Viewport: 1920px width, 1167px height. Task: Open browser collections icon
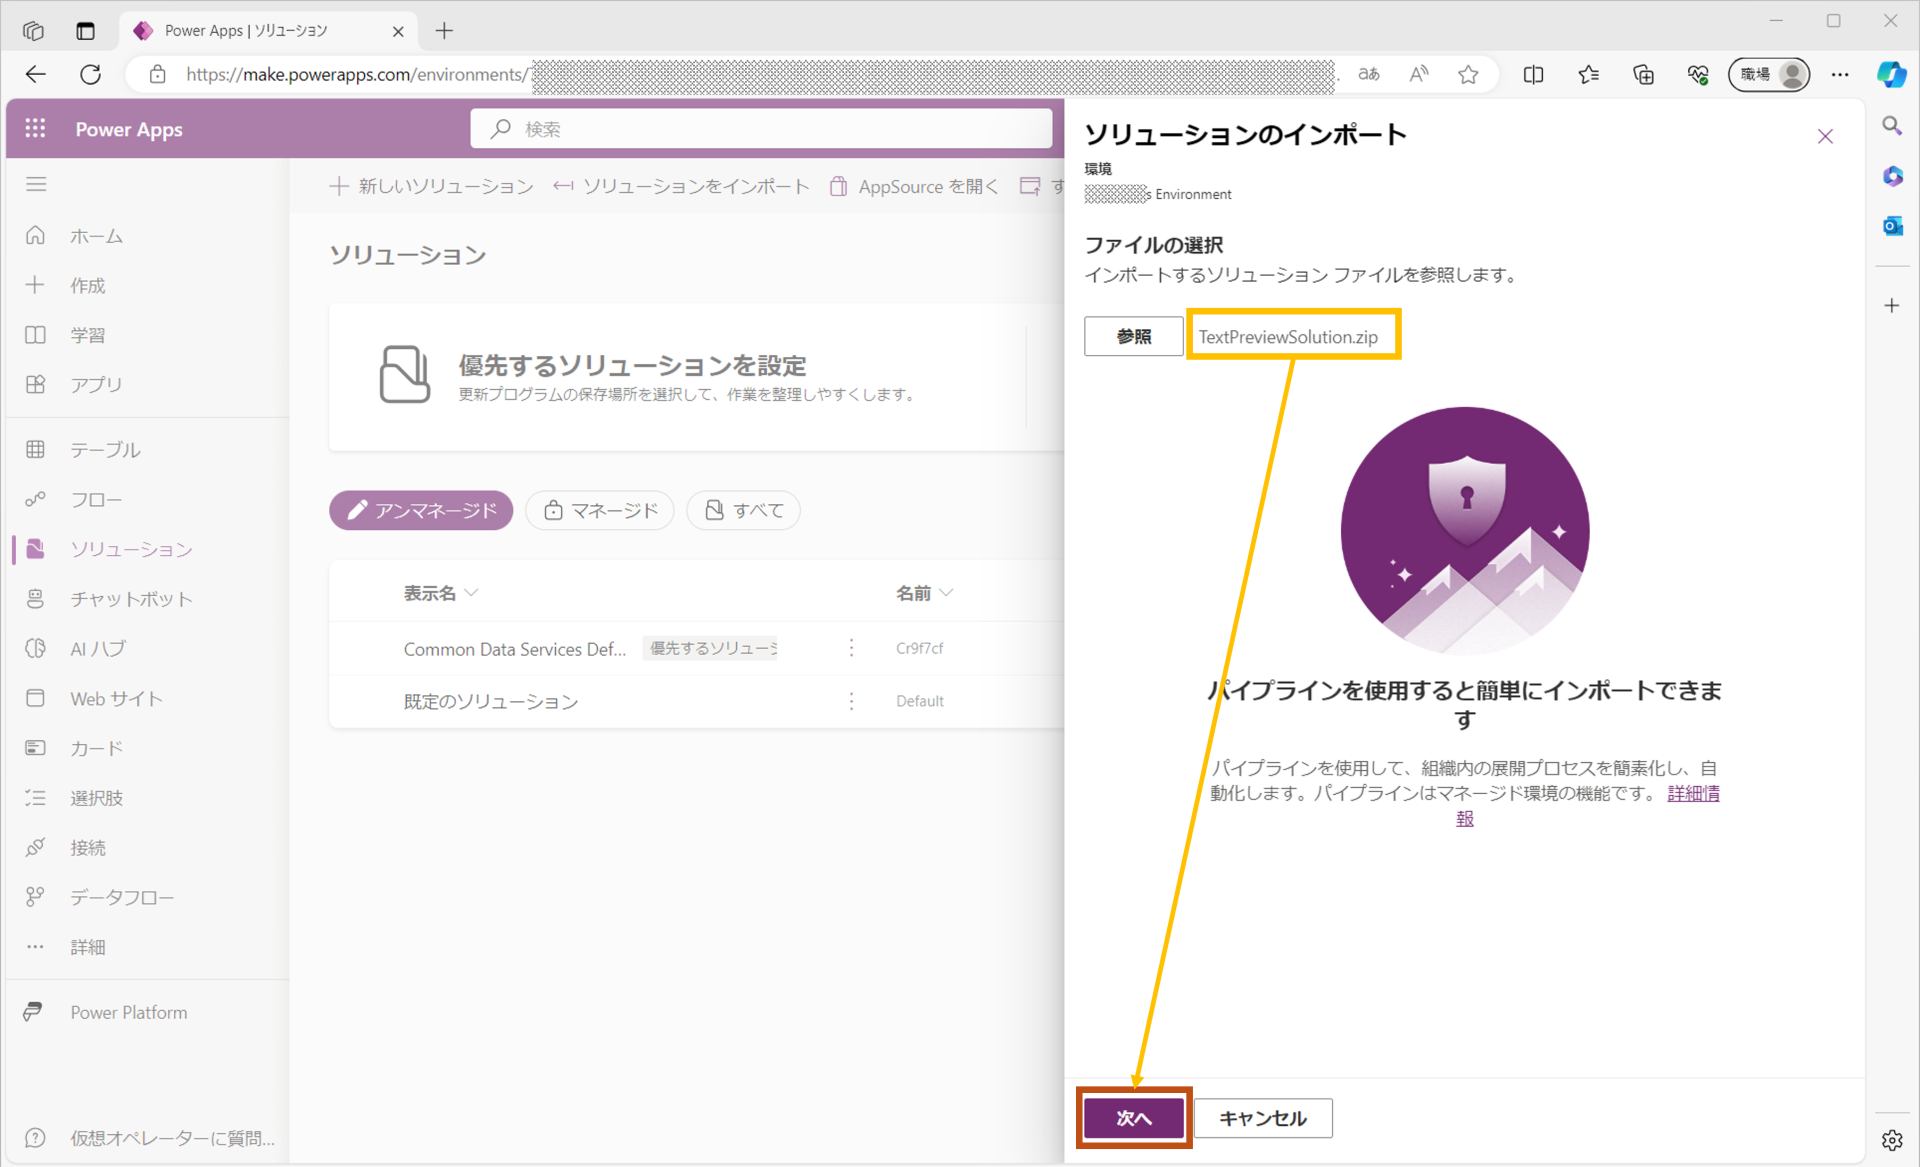(1643, 74)
